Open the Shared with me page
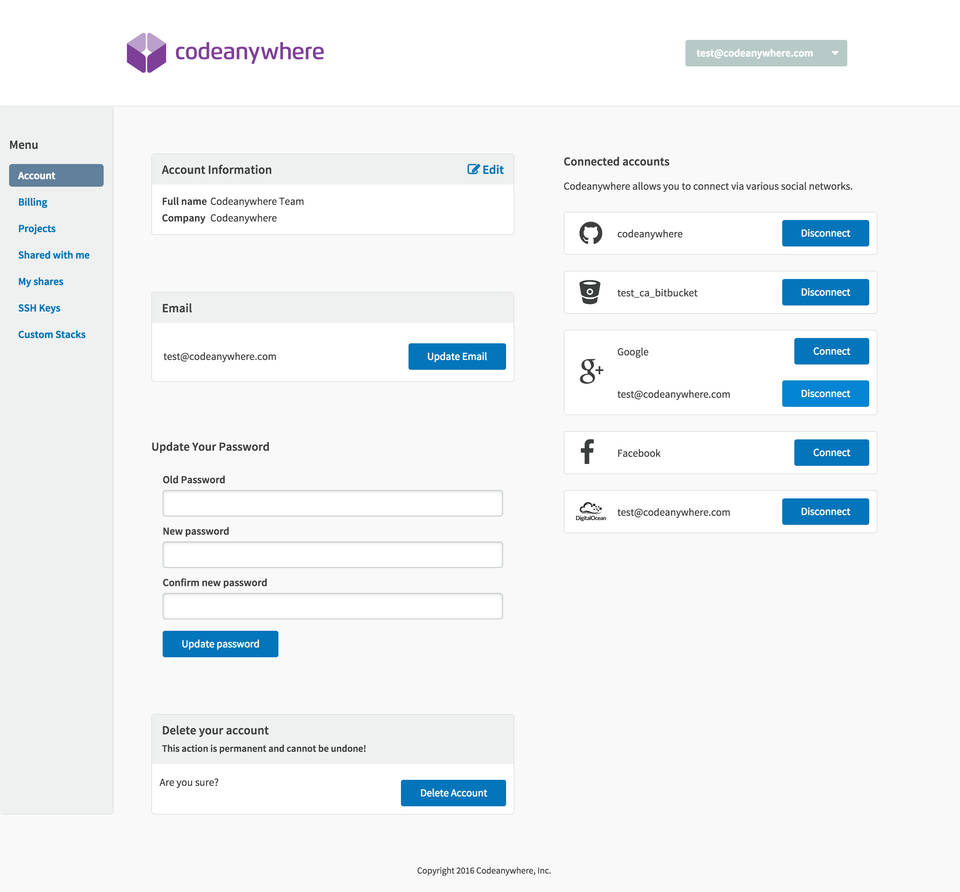 click(x=54, y=255)
